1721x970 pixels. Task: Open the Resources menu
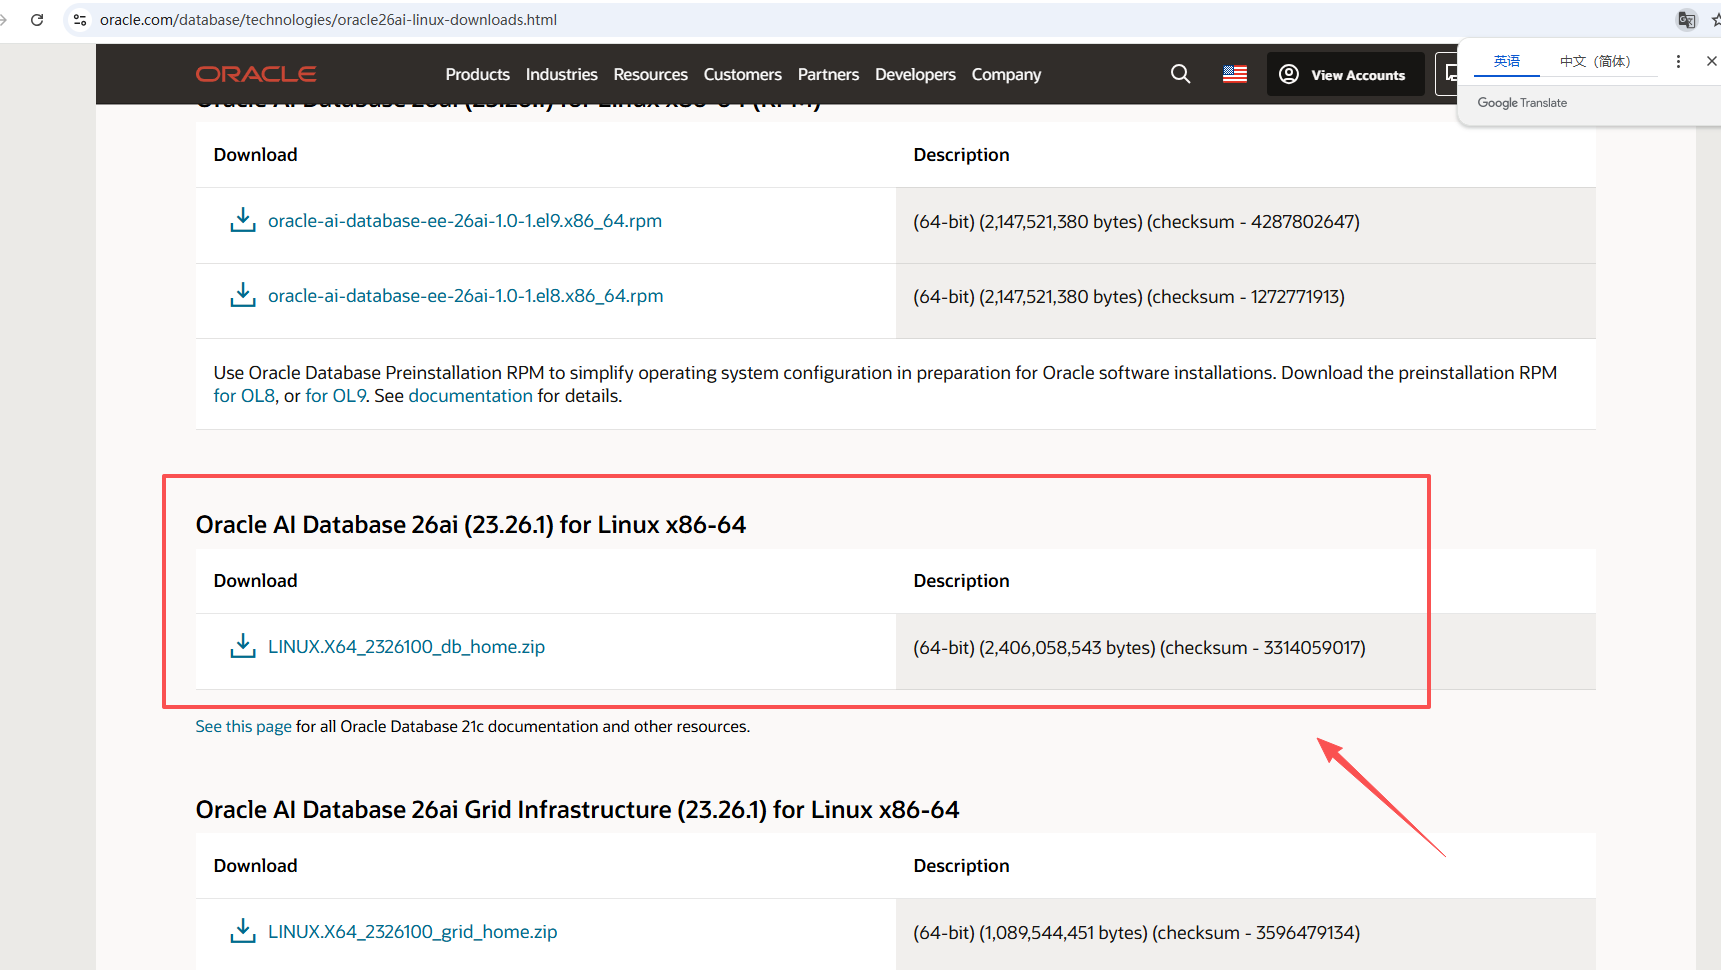(650, 74)
